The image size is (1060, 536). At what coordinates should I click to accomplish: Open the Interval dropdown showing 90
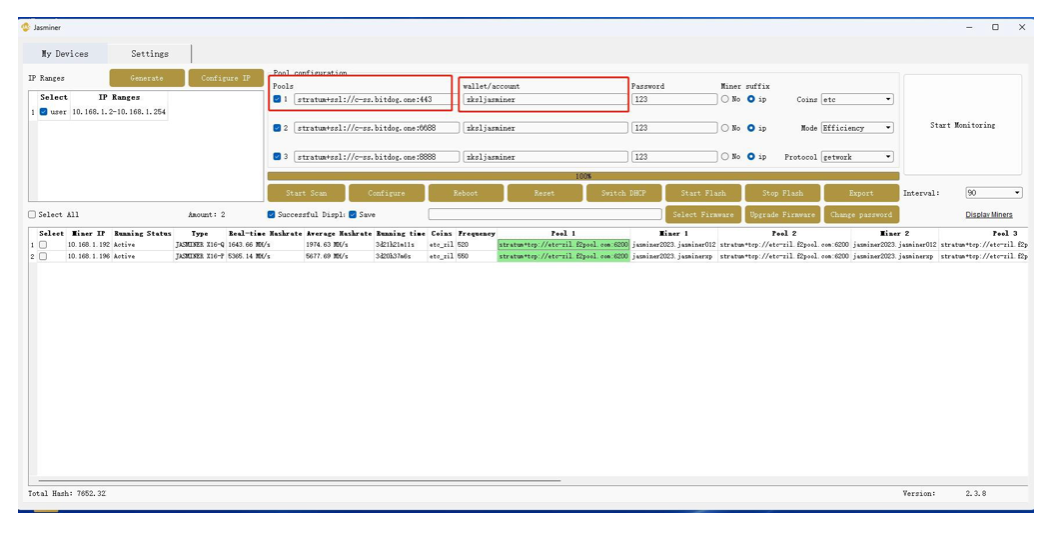[994, 193]
